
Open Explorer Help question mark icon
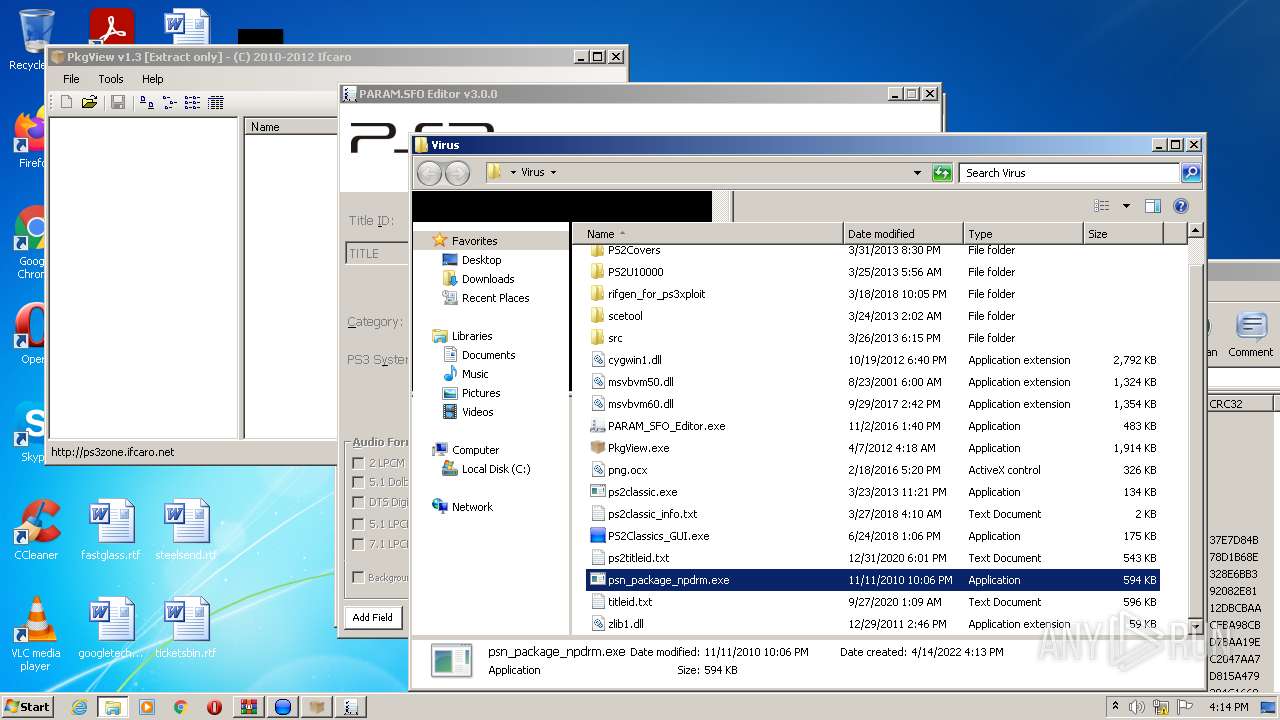coord(1180,206)
